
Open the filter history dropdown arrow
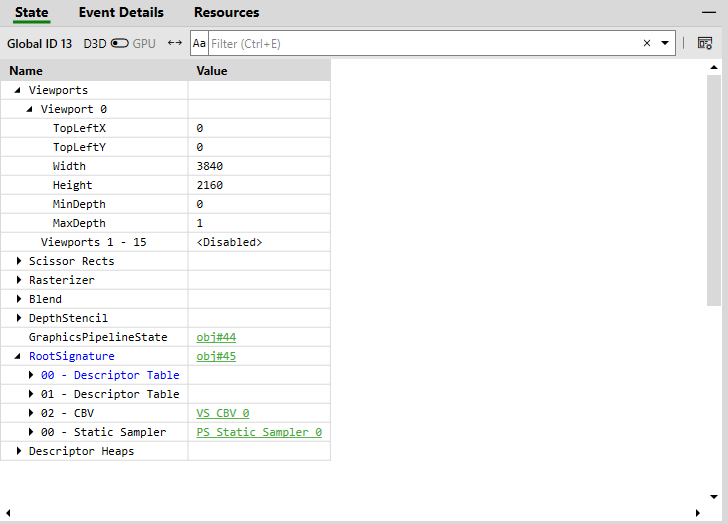(x=665, y=43)
